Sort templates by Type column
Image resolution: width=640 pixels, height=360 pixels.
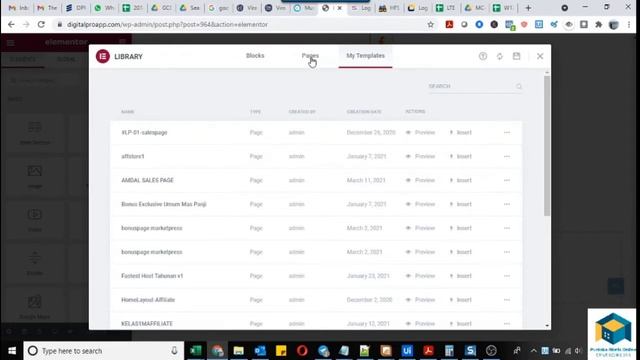256,111
